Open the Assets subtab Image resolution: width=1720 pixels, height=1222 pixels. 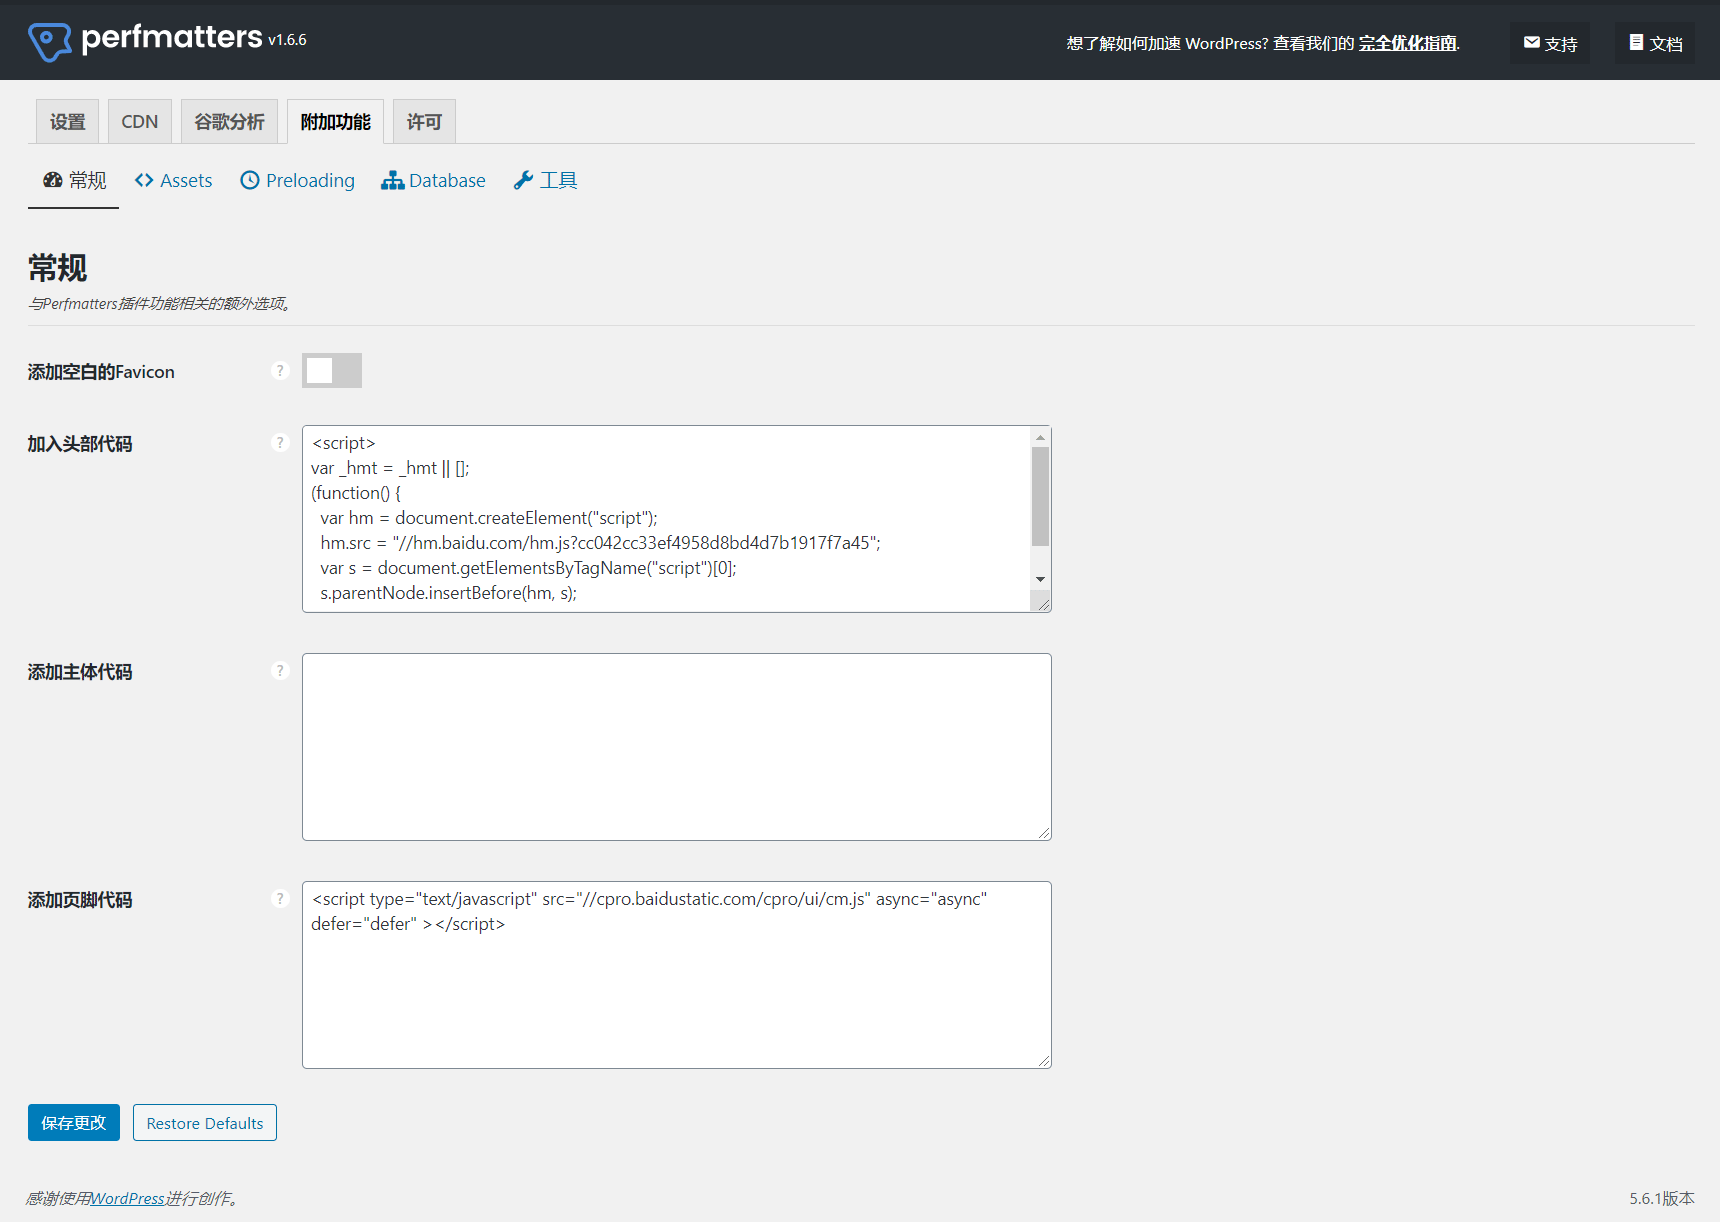(x=173, y=180)
